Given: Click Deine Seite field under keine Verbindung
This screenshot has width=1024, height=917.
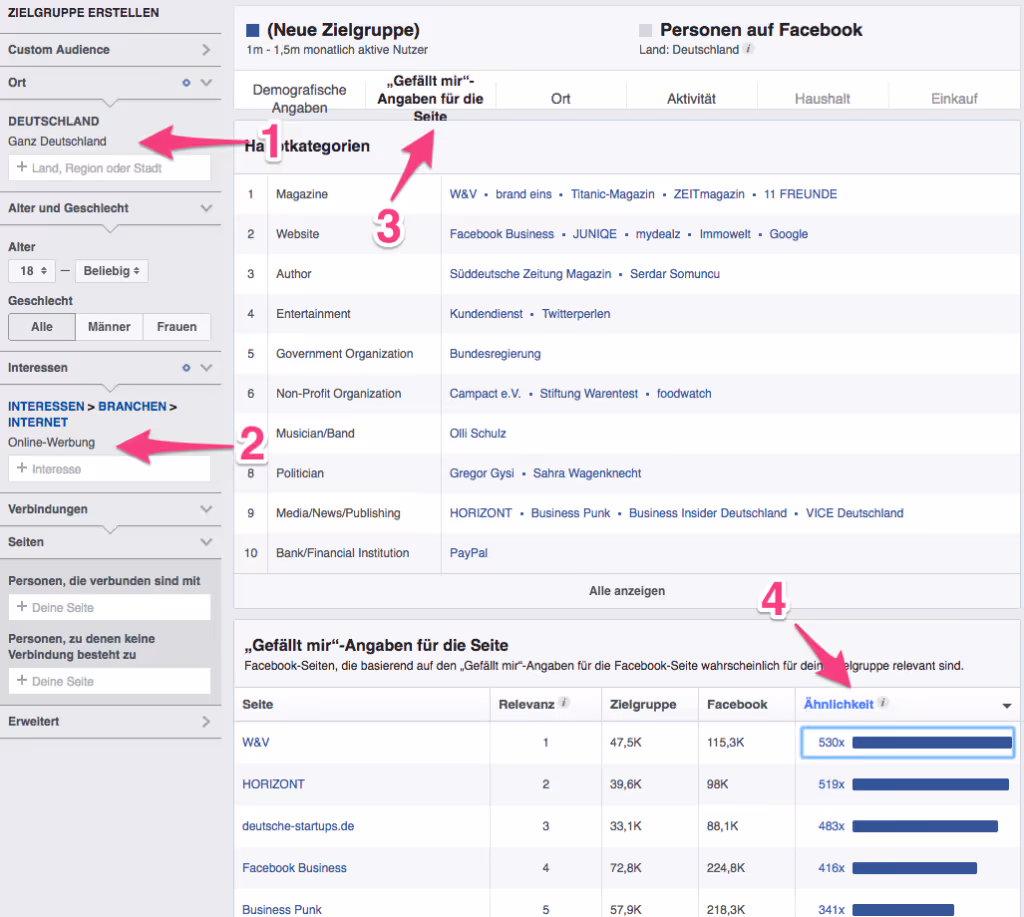Looking at the screenshot, I should (110, 681).
